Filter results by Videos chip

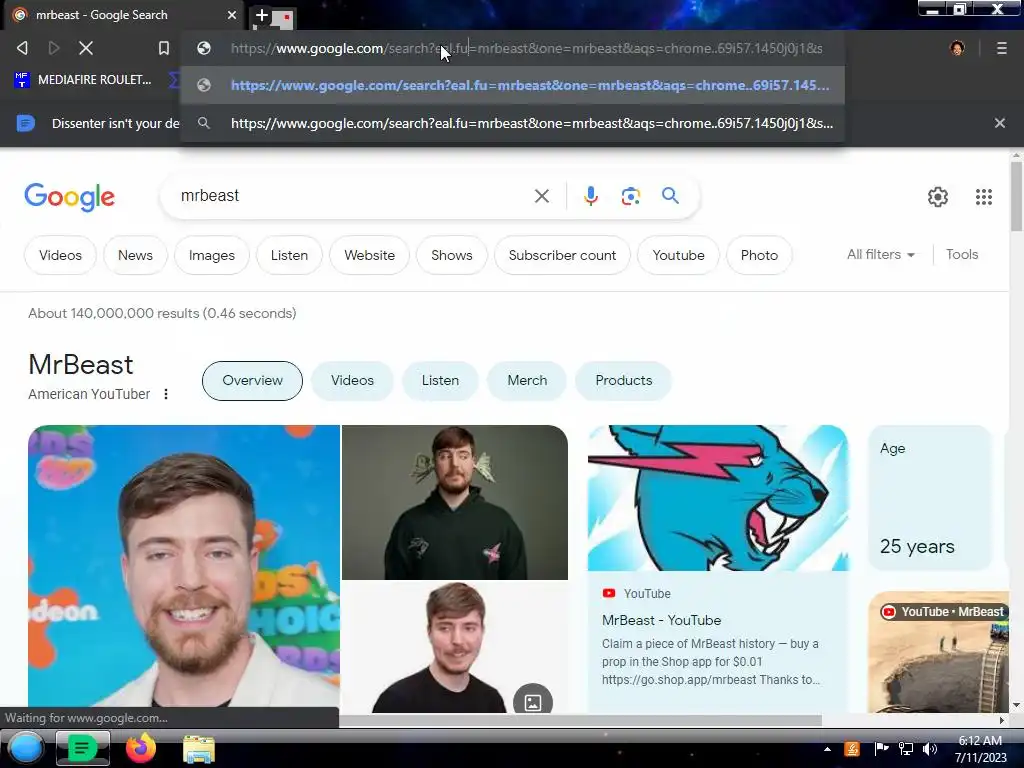coord(60,255)
